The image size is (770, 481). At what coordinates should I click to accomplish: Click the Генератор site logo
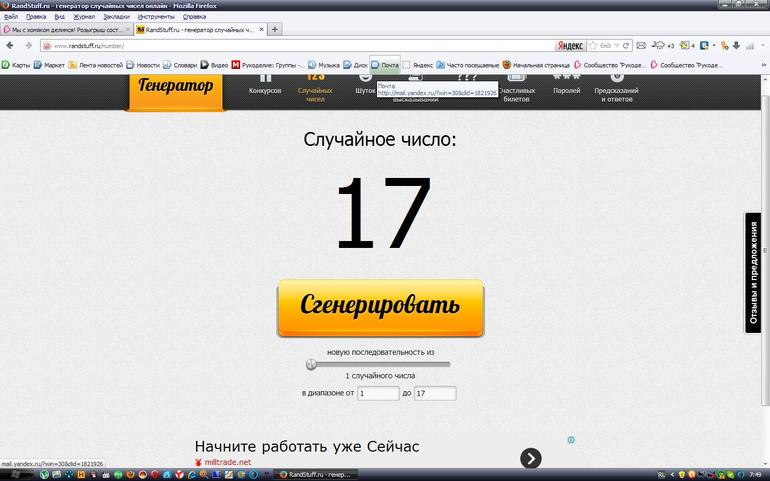click(x=175, y=91)
